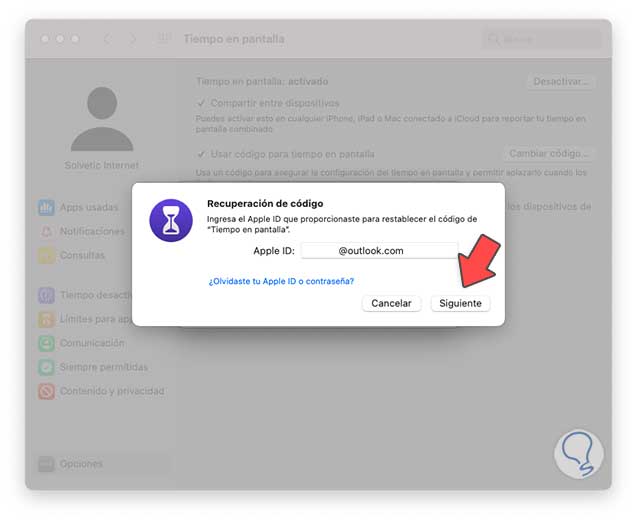Open Tiempo desactivado icon in sidebar
Screen dimensions: 637x521
(x=46, y=295)
